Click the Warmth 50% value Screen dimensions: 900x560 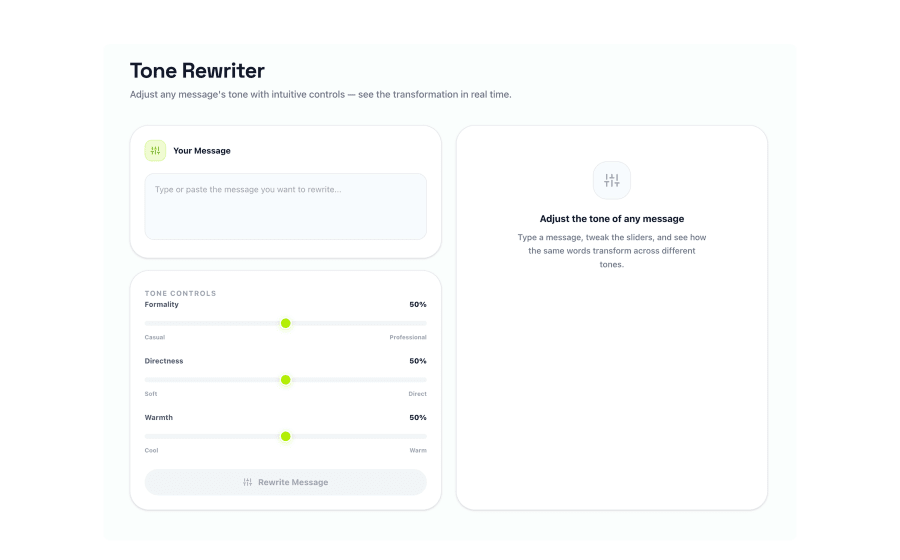pyautogui.click(x=418, y=418)
